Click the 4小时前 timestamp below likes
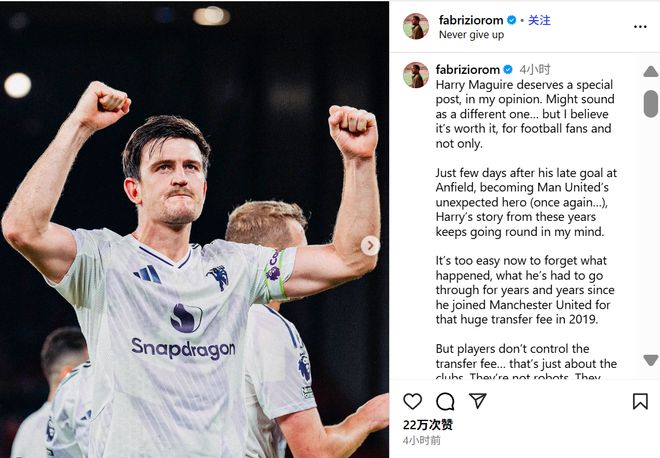Image resolution: width=660 pixels, height=458 pixels. pos(422,440)
